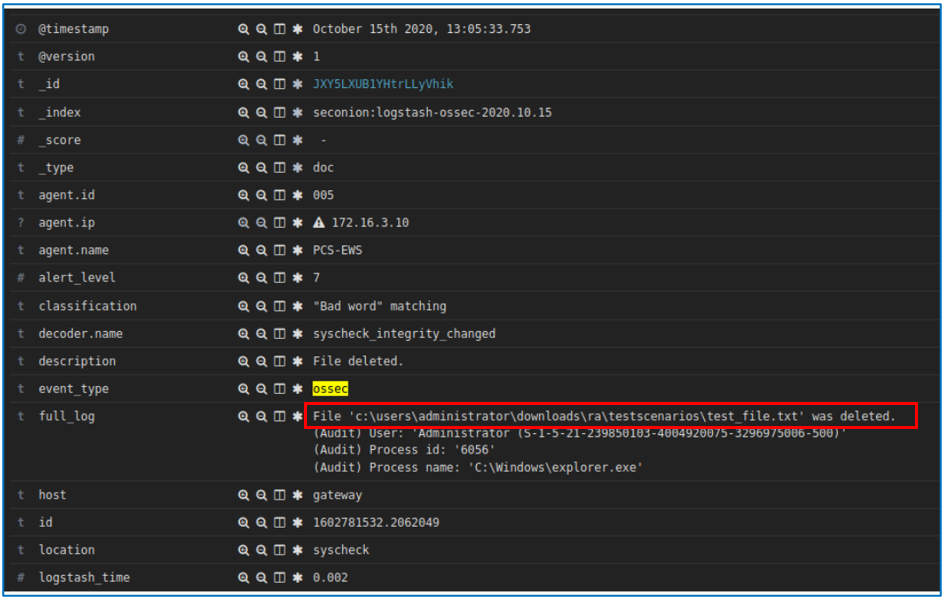Screen dimensions: 946x600
Task: Filter for field present on agent.name row
Action: click(297, 250)
